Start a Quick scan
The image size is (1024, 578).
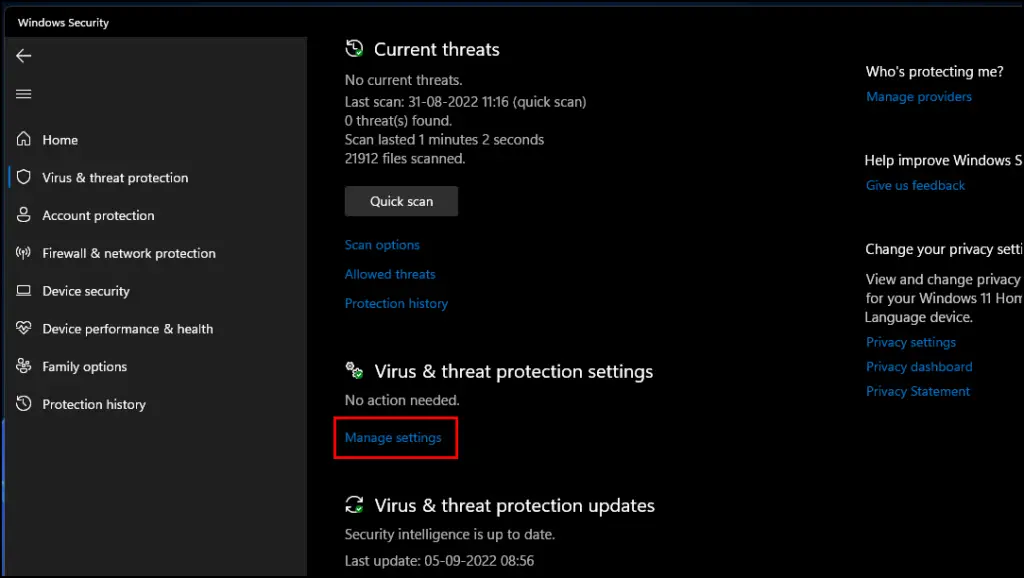(x=401, y=201)
